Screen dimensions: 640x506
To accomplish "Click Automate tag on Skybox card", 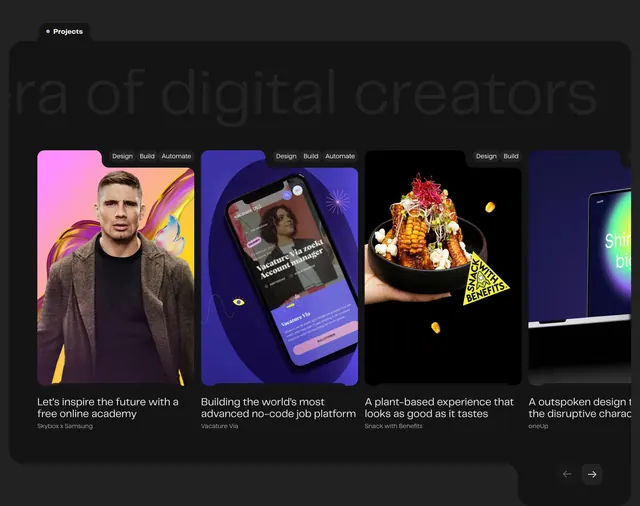I will tap(176, 156).
